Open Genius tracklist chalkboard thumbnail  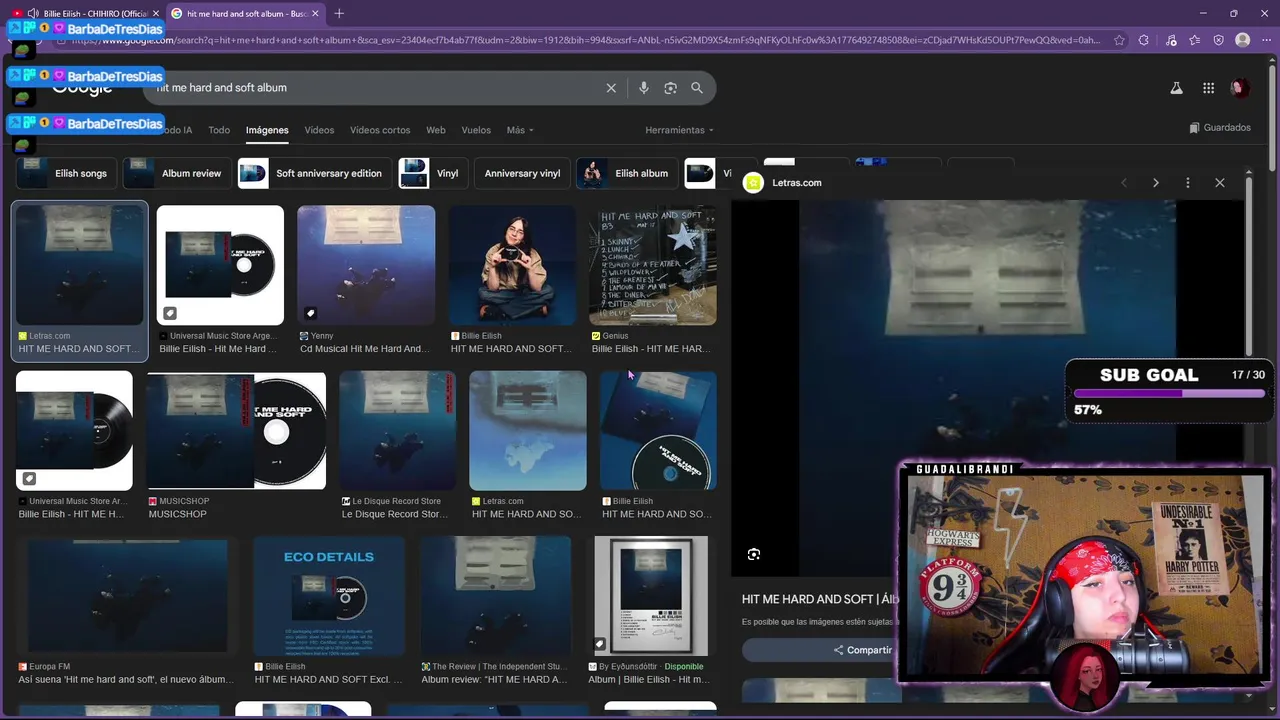coord(652,266)
